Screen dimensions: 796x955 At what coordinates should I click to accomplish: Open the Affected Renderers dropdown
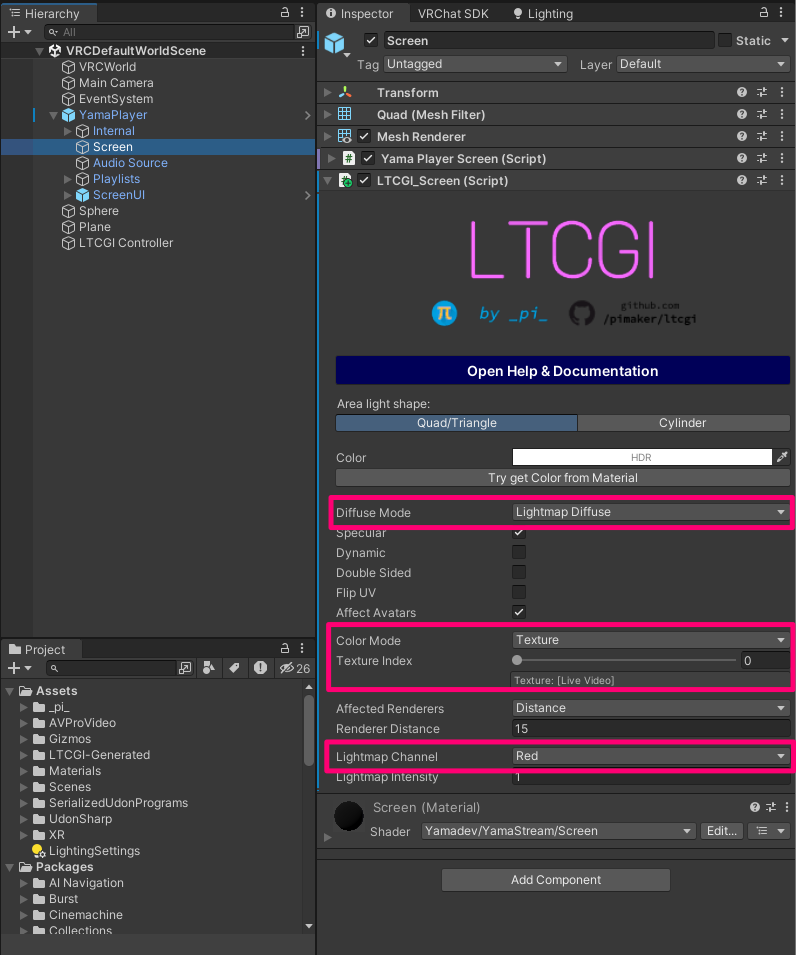(x=650, y=708)
